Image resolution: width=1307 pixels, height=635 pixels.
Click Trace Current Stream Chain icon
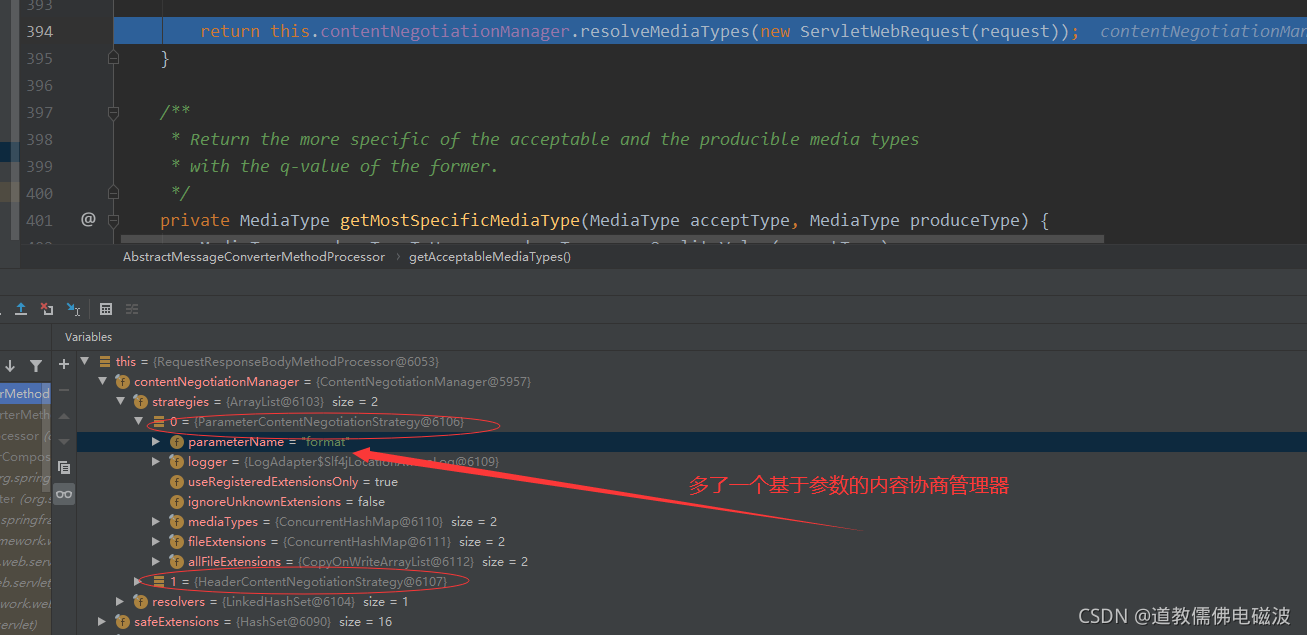[x=132, y=309]
